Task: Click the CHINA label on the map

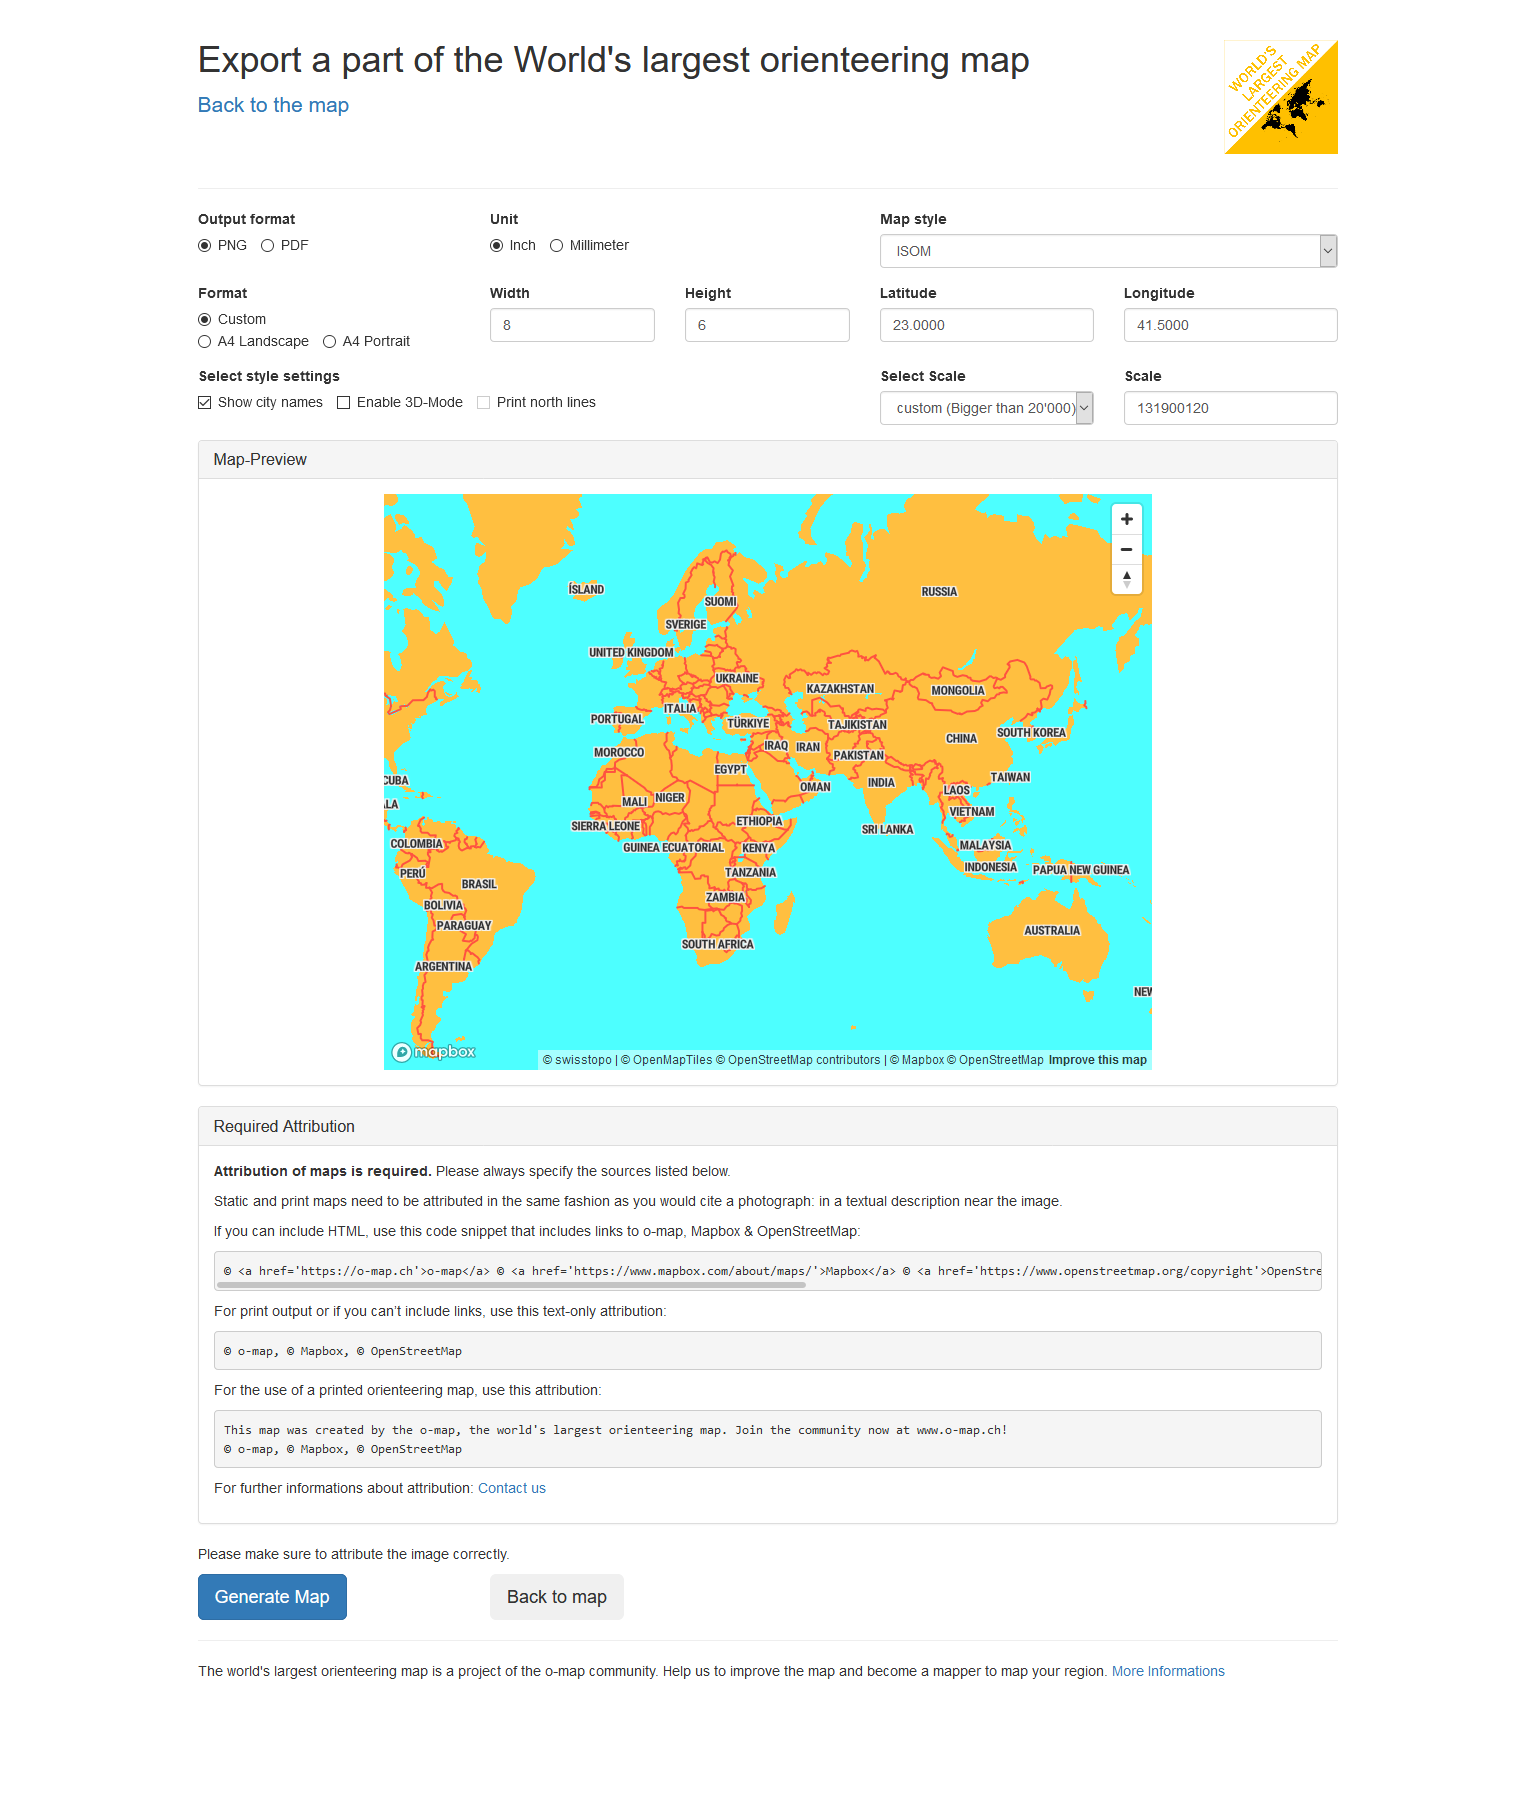Action: [961, 739]
